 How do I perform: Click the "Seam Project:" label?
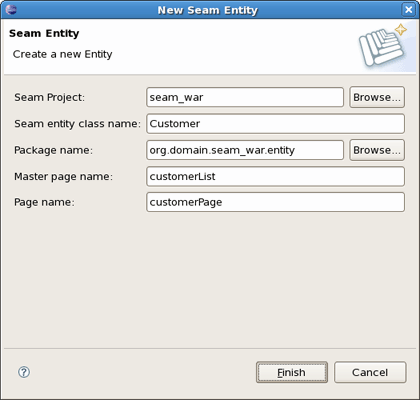(49, 97)
